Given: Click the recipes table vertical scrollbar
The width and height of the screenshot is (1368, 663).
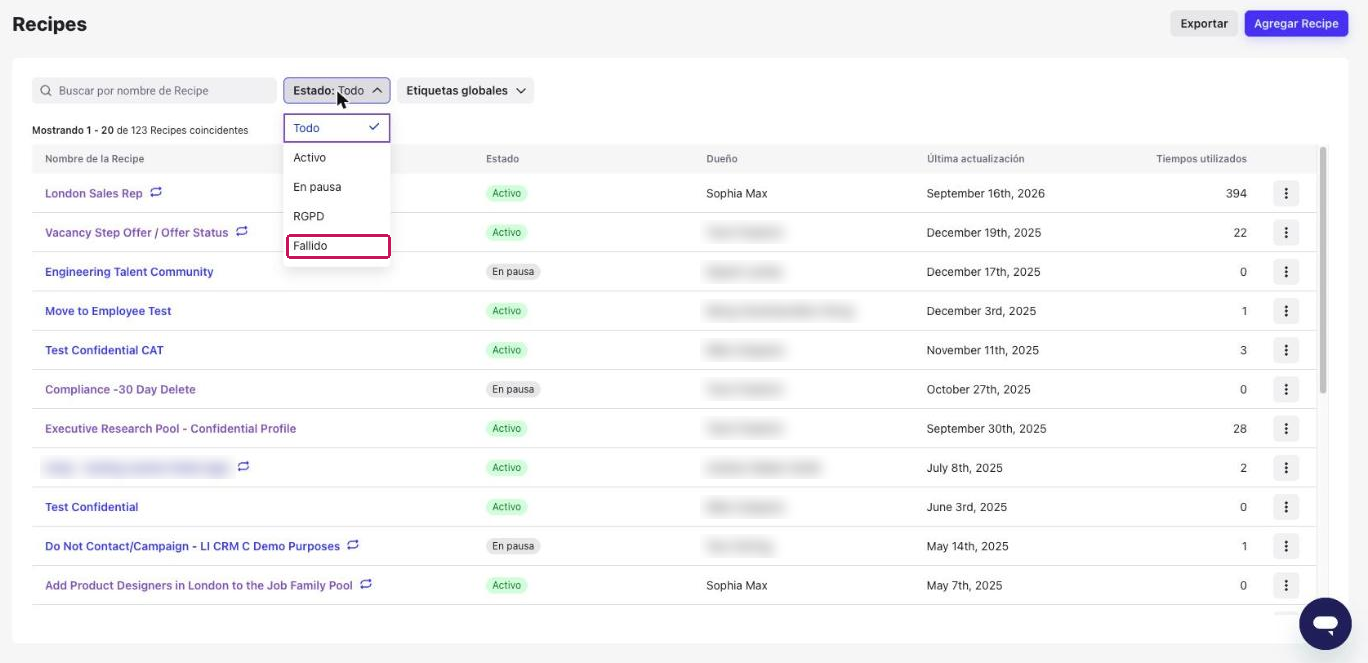Looking at the screenshot, I should (x=1324, y=270).
